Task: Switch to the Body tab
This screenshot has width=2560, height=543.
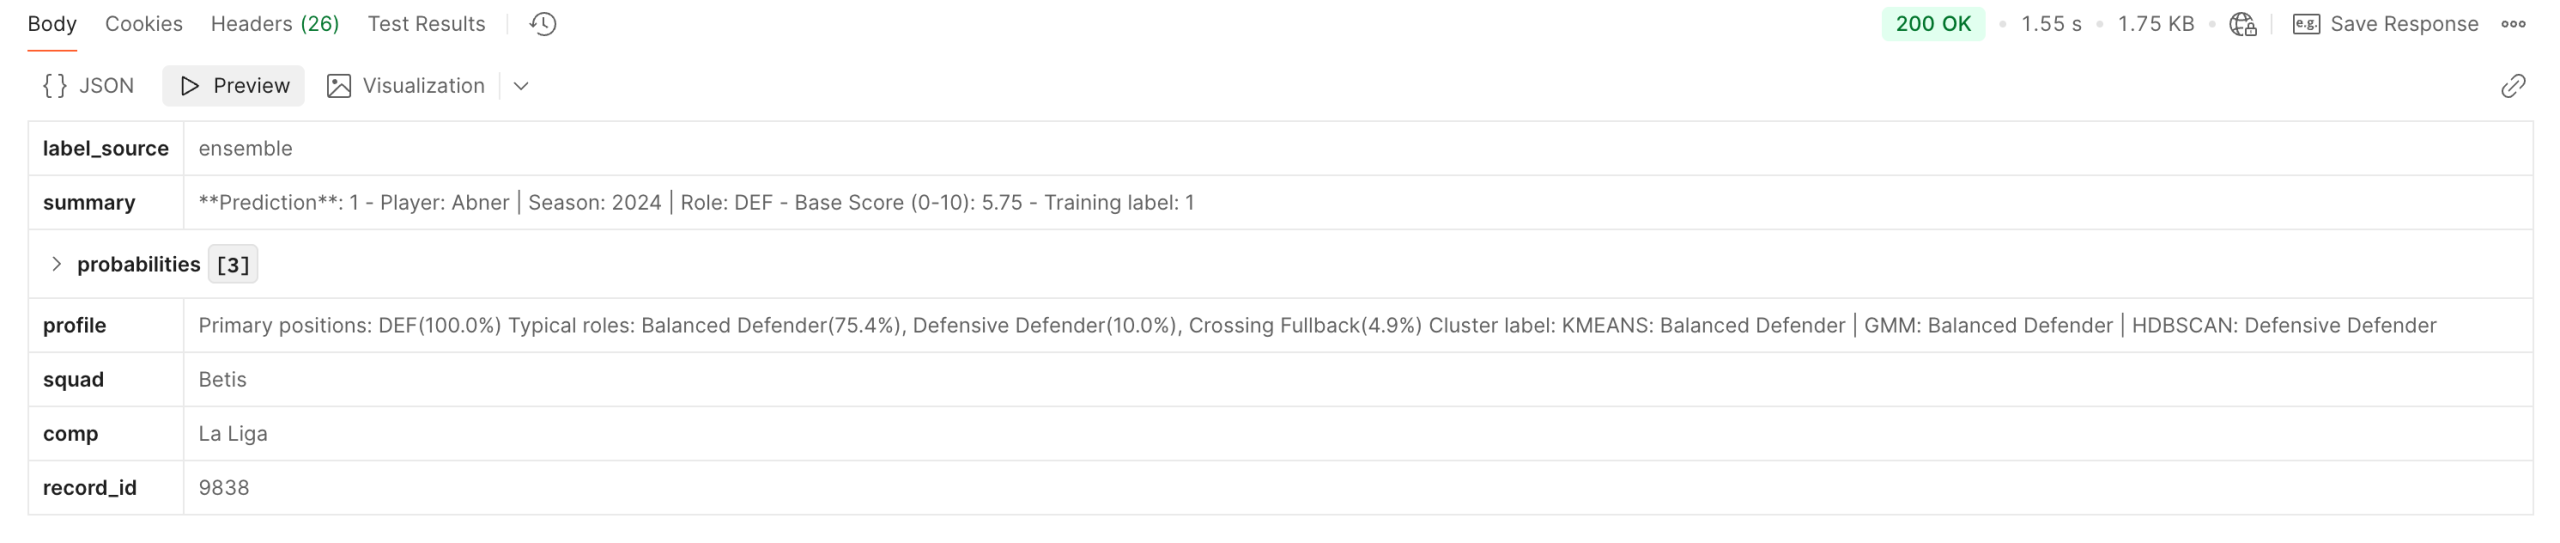Action: [52, 24]
